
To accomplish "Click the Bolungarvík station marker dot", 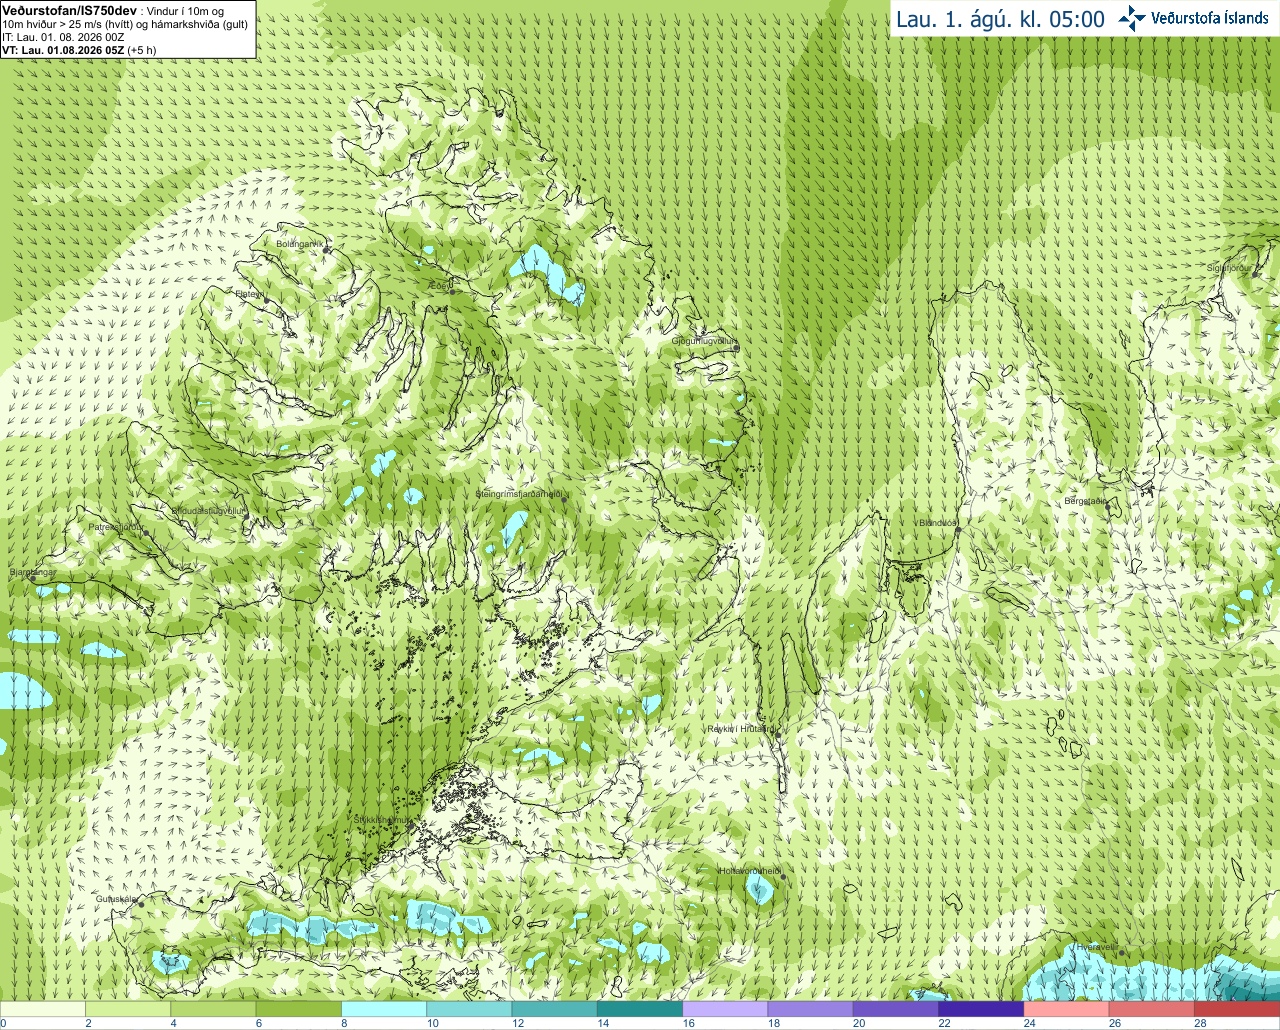I will click(x=327, y=249).
